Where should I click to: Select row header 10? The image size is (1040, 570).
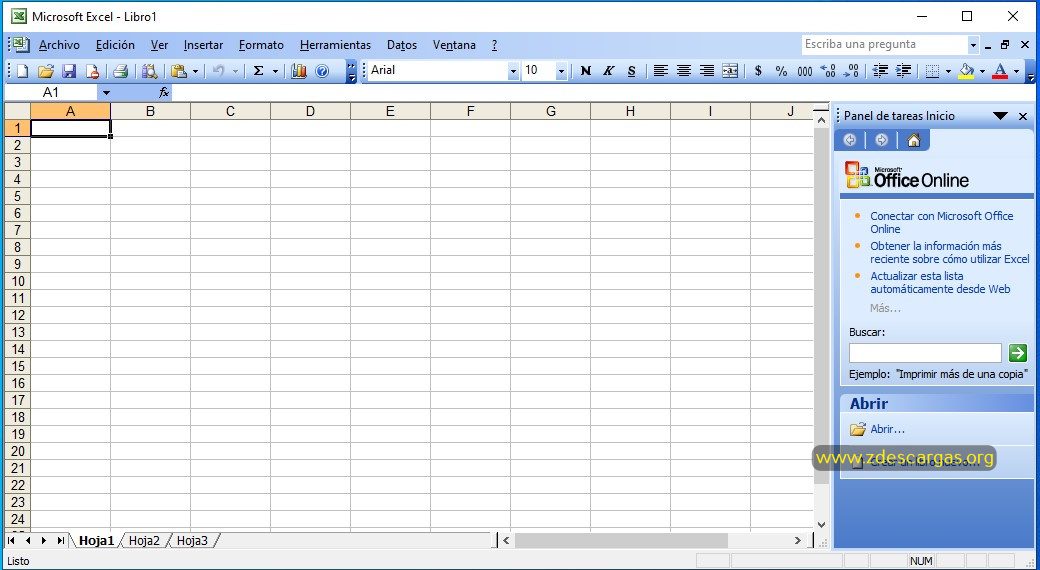(x=17, y=281)
